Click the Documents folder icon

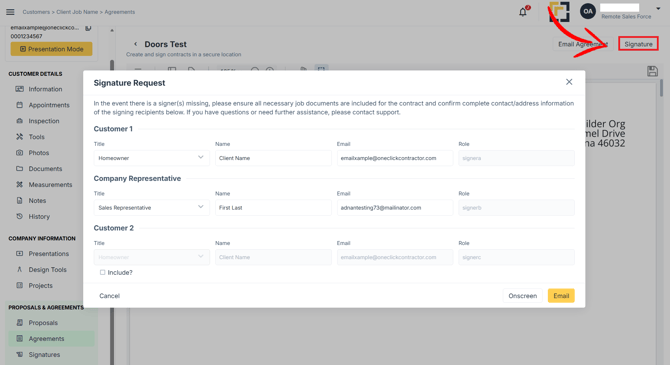point(20,168)
